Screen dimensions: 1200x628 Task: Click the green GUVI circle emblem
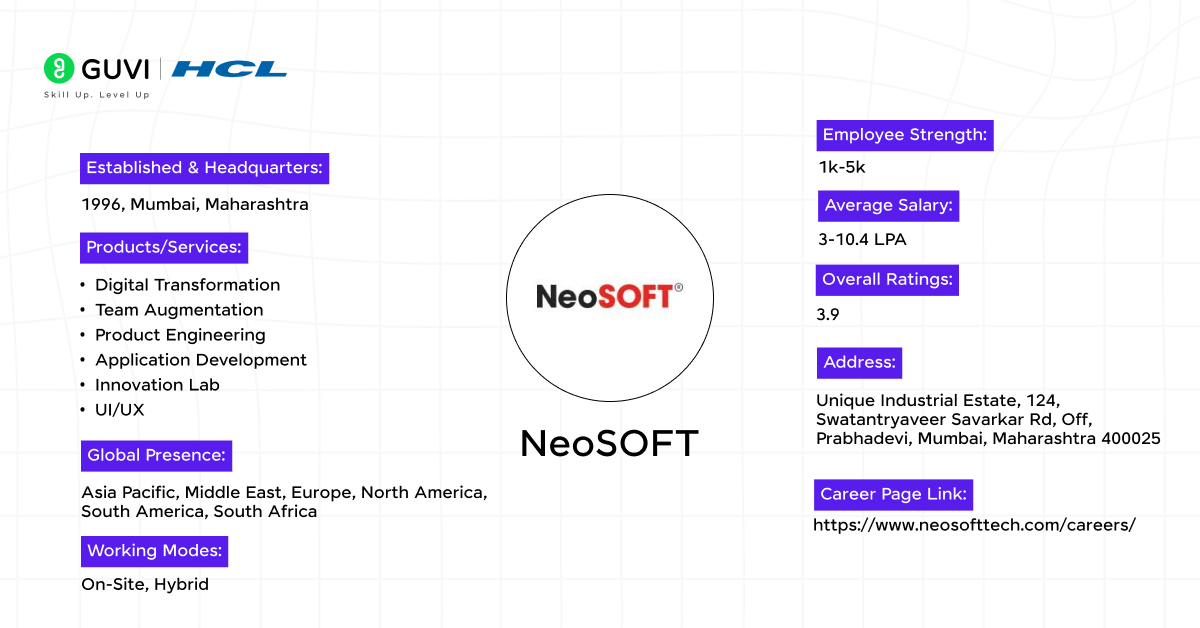(59, 70)
